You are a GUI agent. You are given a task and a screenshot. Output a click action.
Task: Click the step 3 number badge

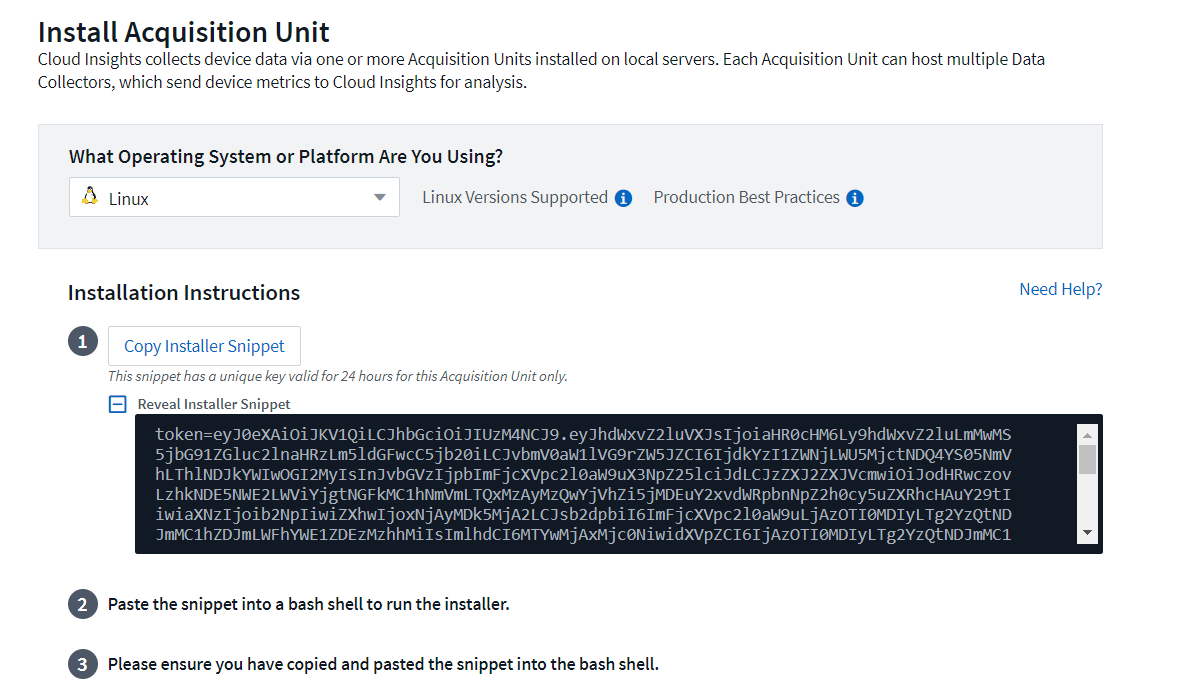[x=83, y=664]
